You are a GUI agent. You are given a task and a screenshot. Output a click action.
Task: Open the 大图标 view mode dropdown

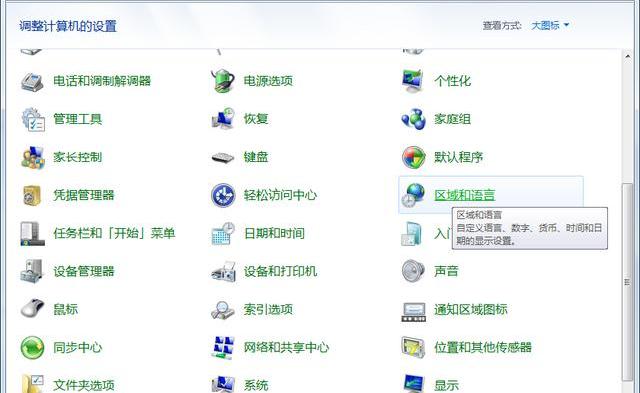coord(550,25)
